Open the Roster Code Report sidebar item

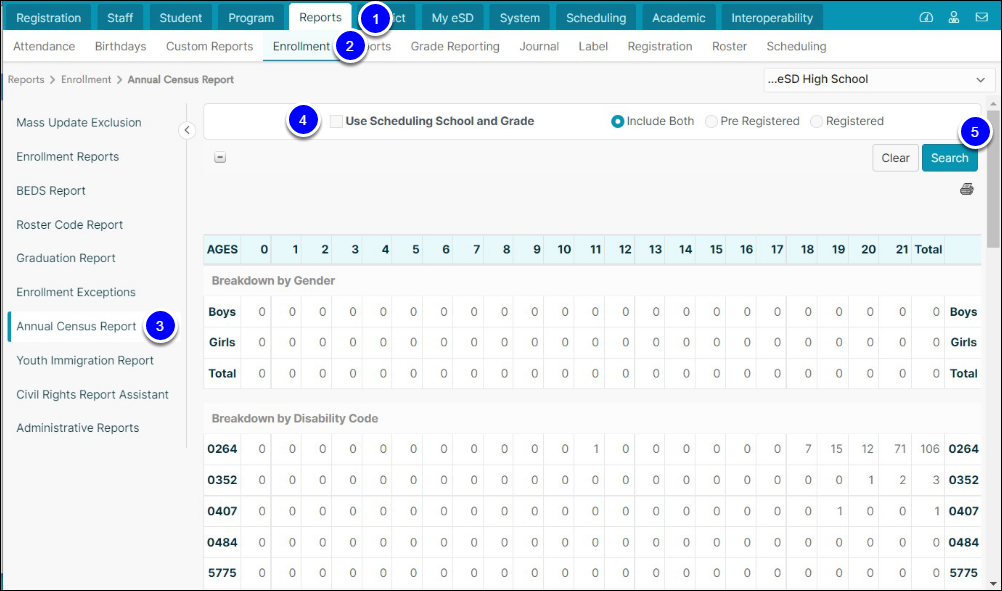pos(70,225)
